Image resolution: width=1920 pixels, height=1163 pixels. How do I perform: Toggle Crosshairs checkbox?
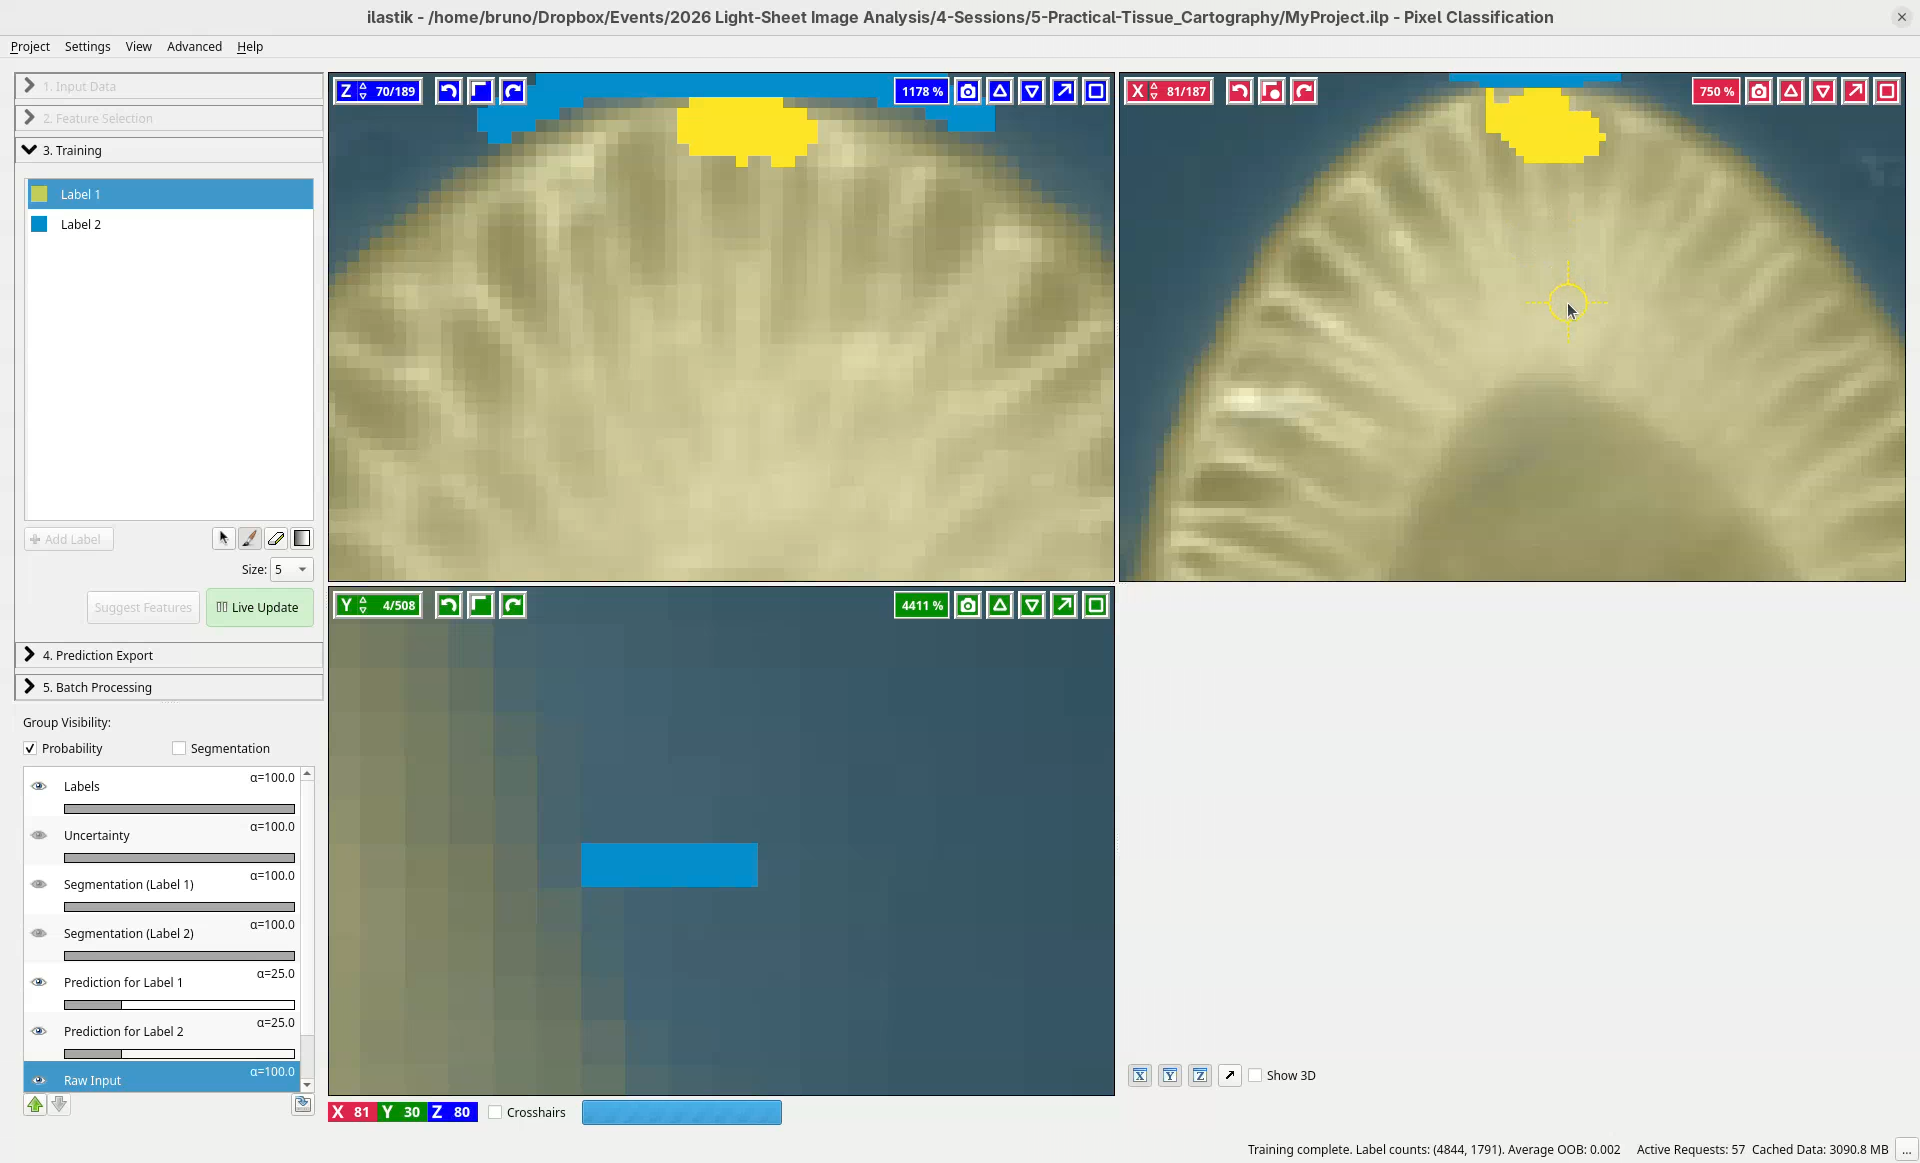pos(496,1112)
